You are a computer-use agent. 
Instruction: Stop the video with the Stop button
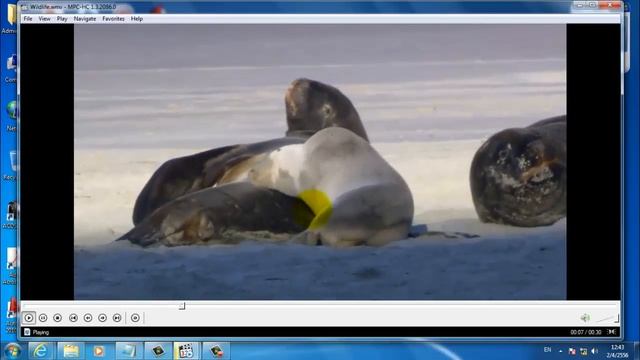(58, 318)
